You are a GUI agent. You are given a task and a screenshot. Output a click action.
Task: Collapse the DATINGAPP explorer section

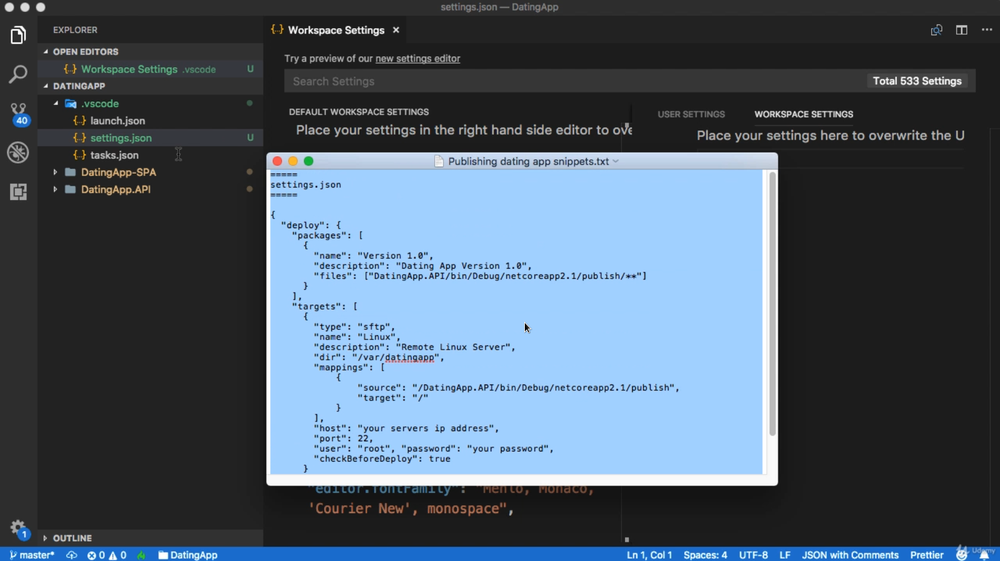pyautogui.click(x=79, y=86)
